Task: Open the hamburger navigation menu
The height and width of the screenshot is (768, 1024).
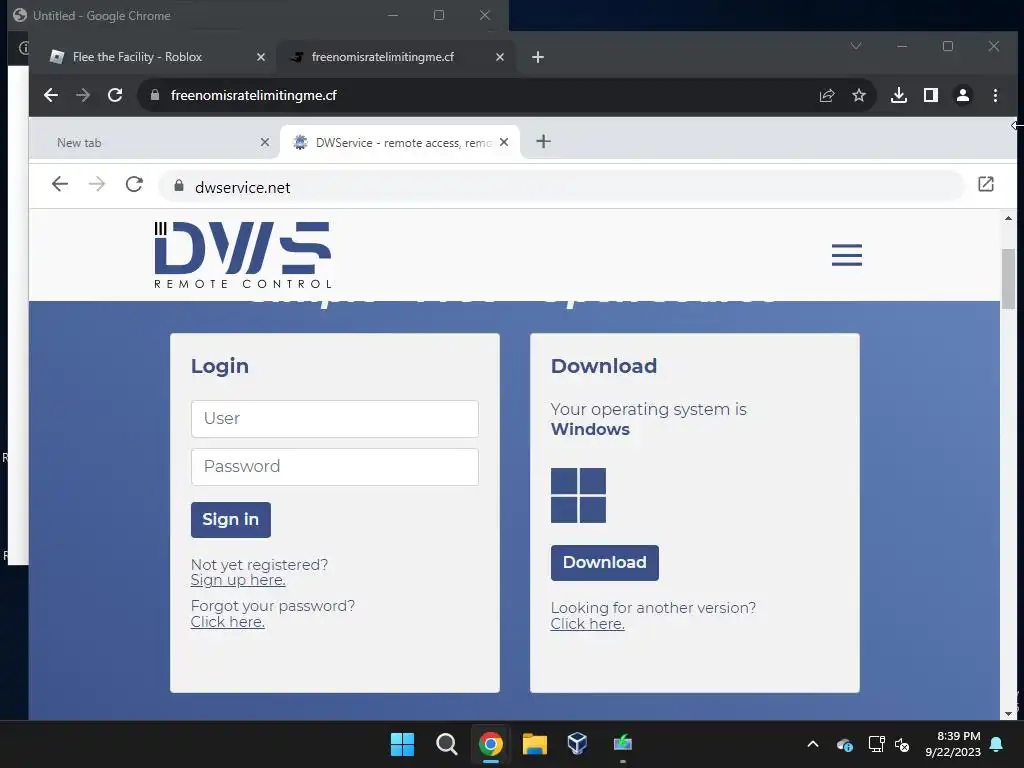Action: click(x=846, y=255)
